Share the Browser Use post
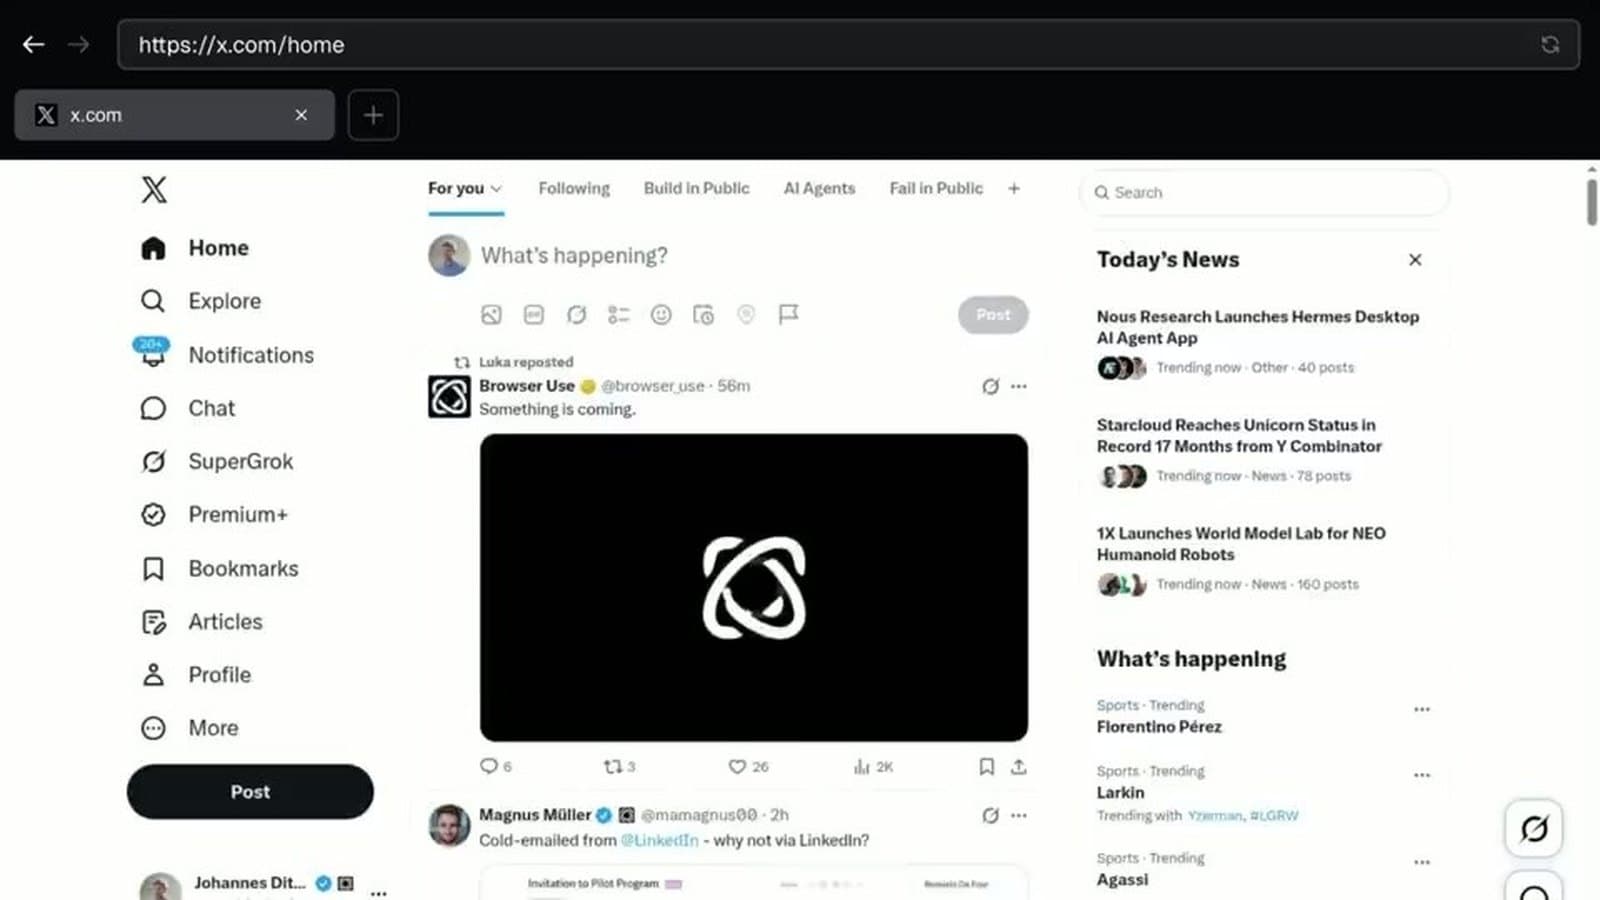The height and width of the screenshot is (900, 1600). 1018,766
